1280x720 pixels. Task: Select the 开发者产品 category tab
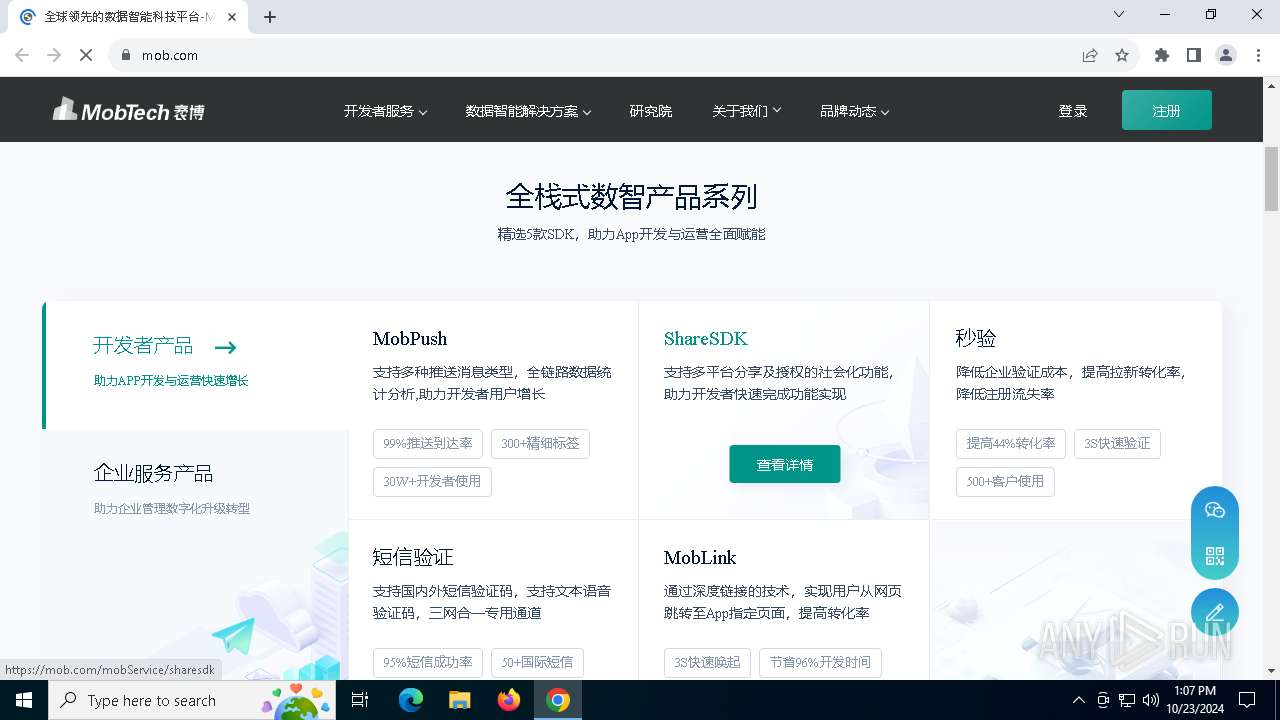196,365
